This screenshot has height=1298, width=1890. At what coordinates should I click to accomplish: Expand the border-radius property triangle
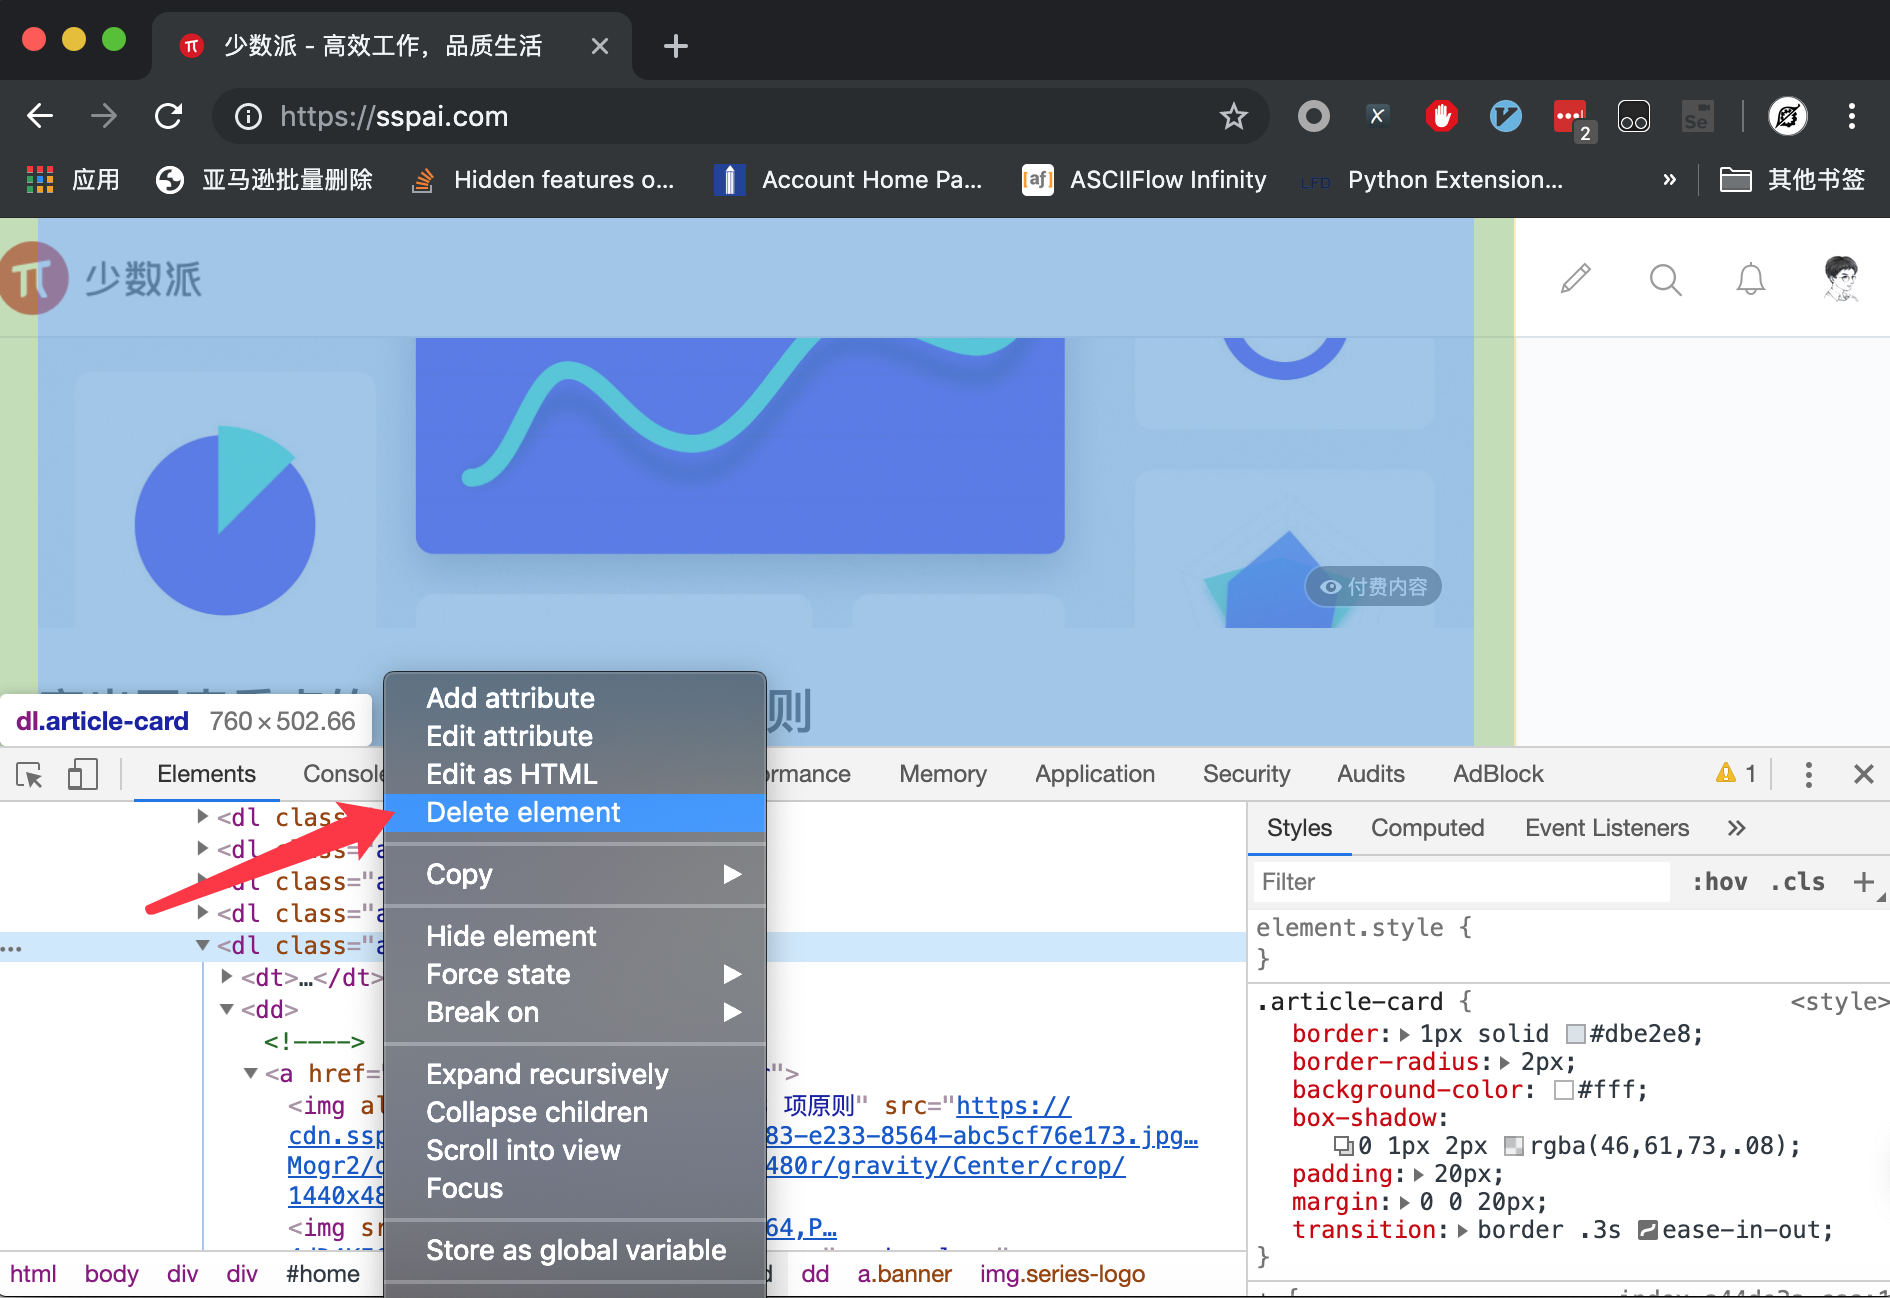pyautogui.click(x=1505, y=1062)
